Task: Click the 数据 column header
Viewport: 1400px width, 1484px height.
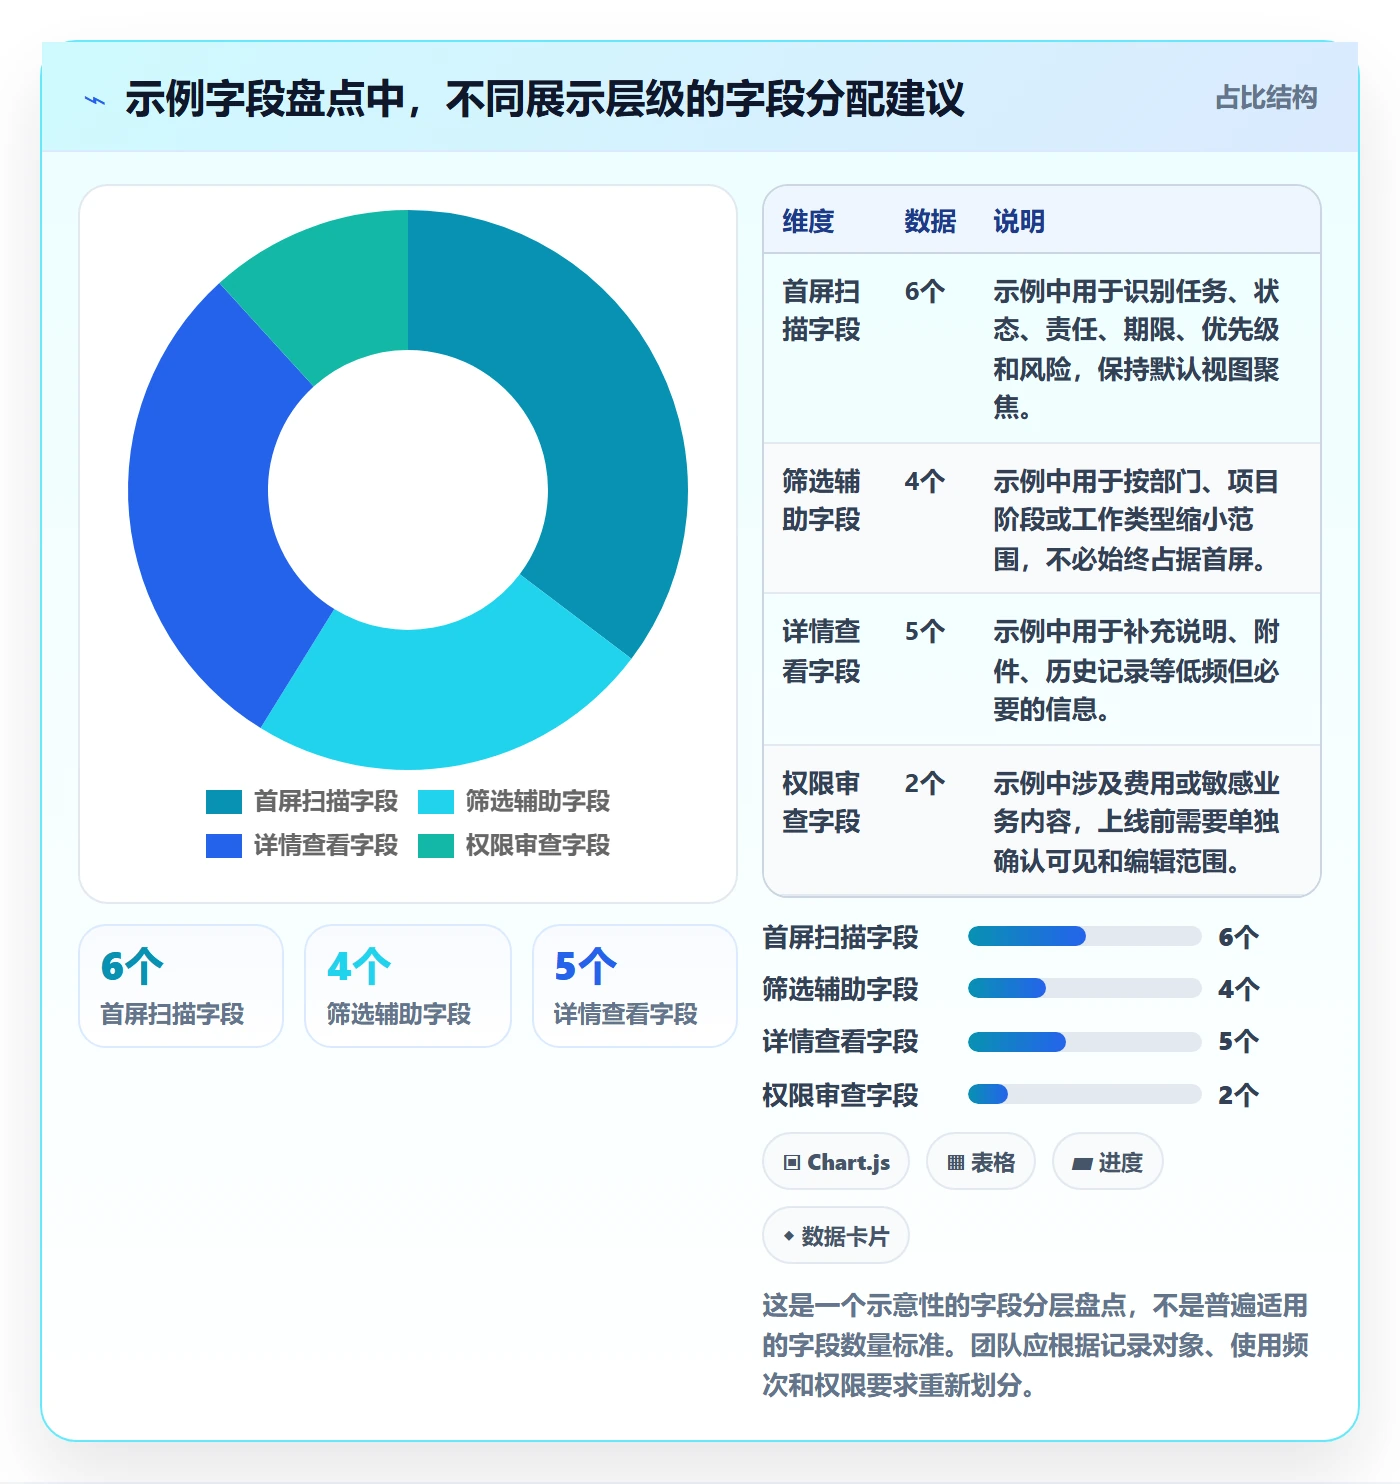Action: pos(930,221)
